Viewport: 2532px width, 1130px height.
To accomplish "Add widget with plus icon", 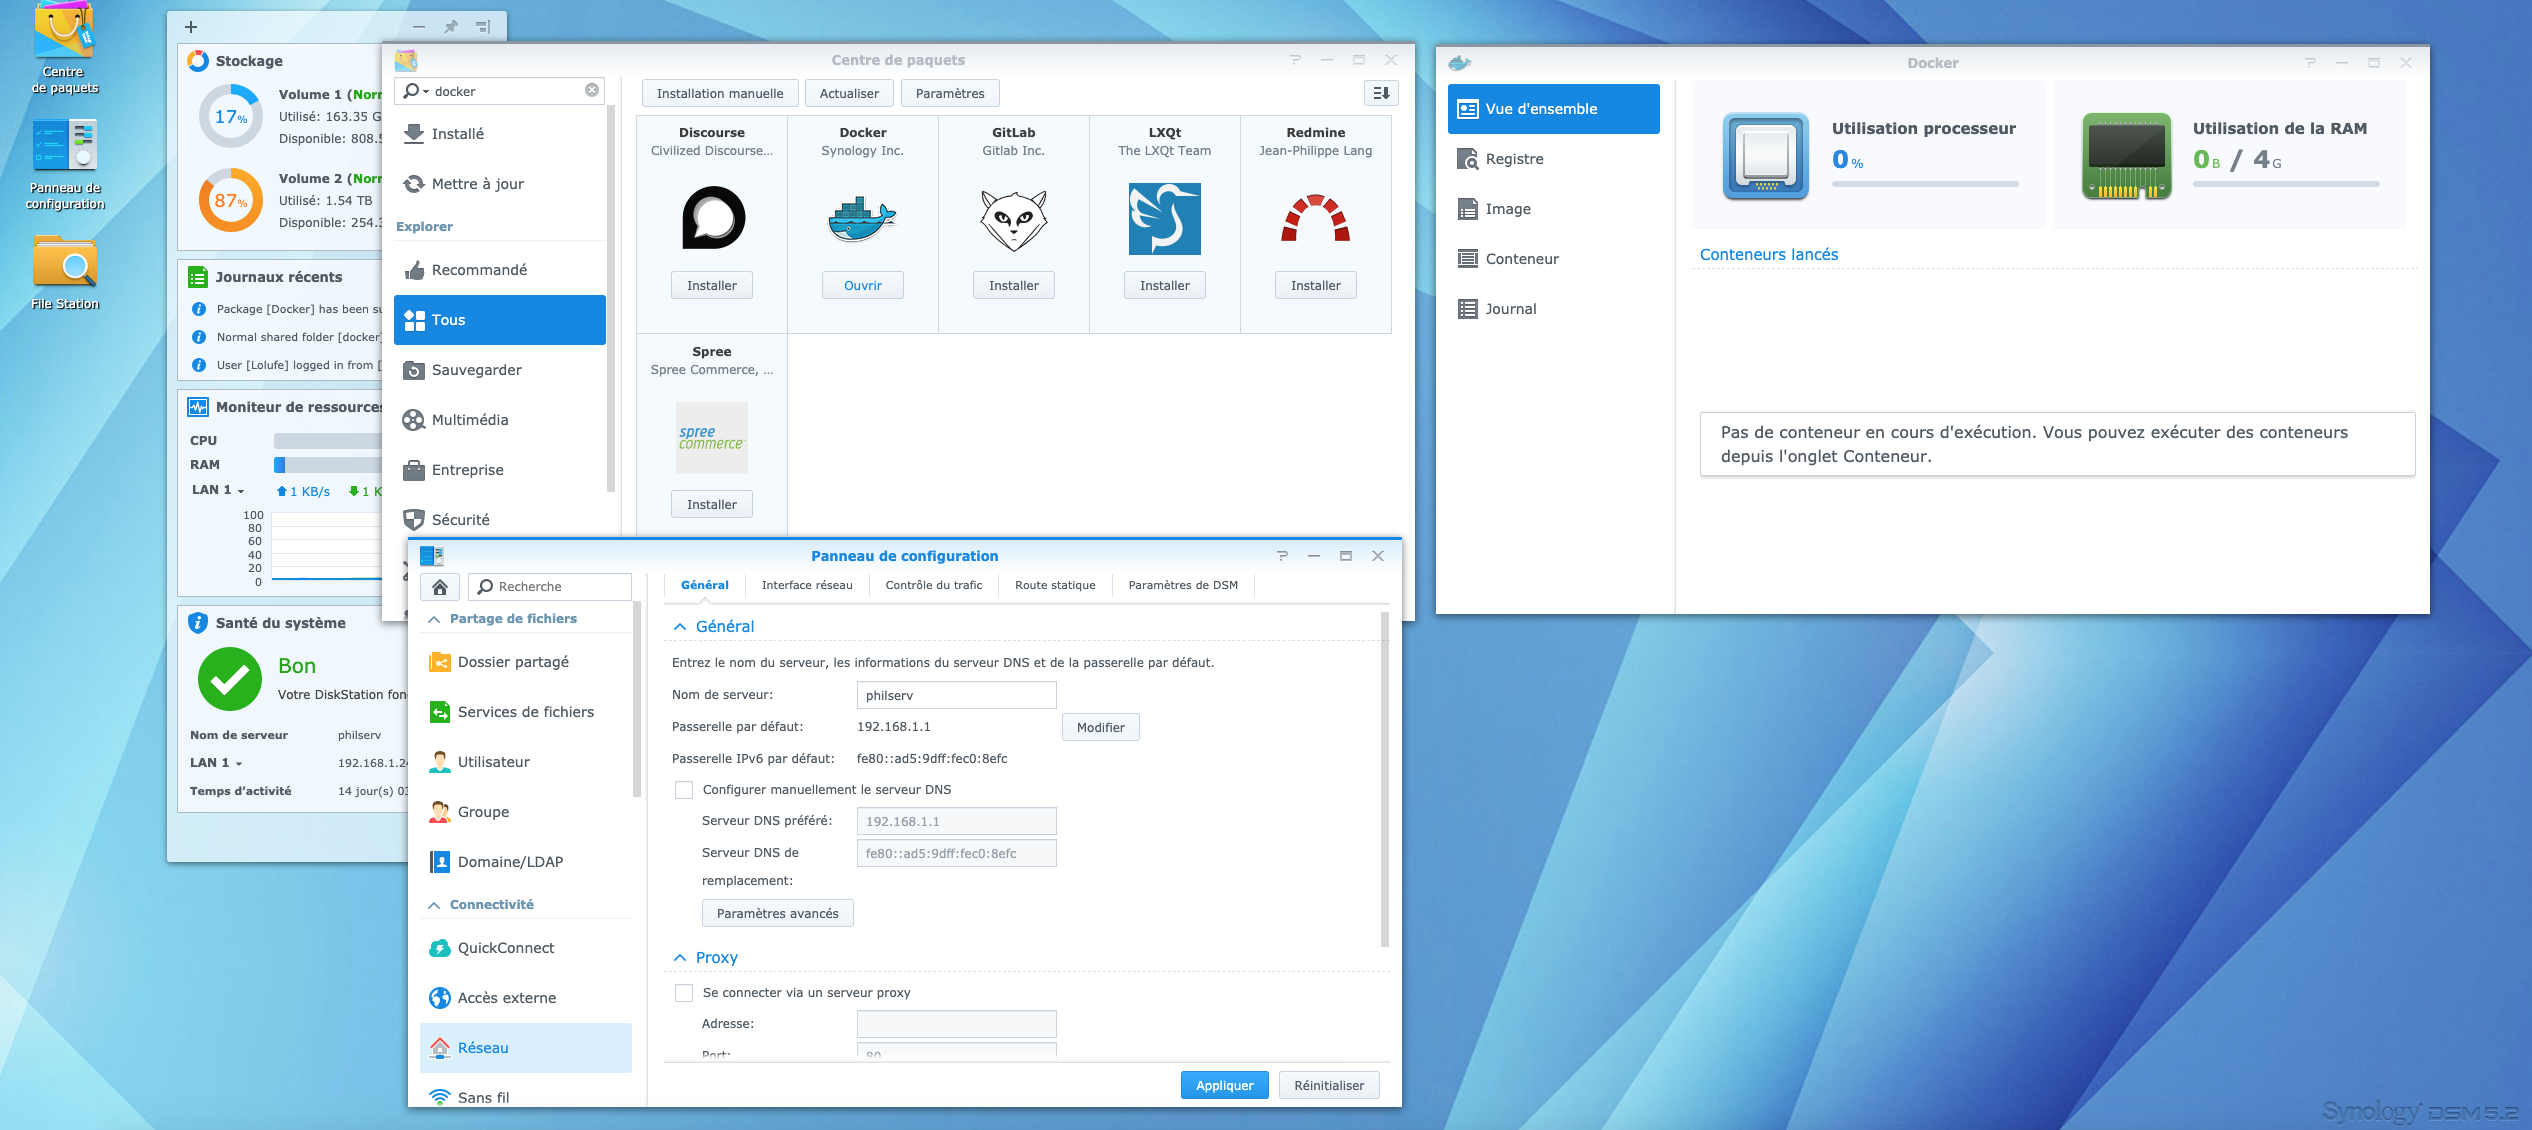I will (x=191, y=27).
